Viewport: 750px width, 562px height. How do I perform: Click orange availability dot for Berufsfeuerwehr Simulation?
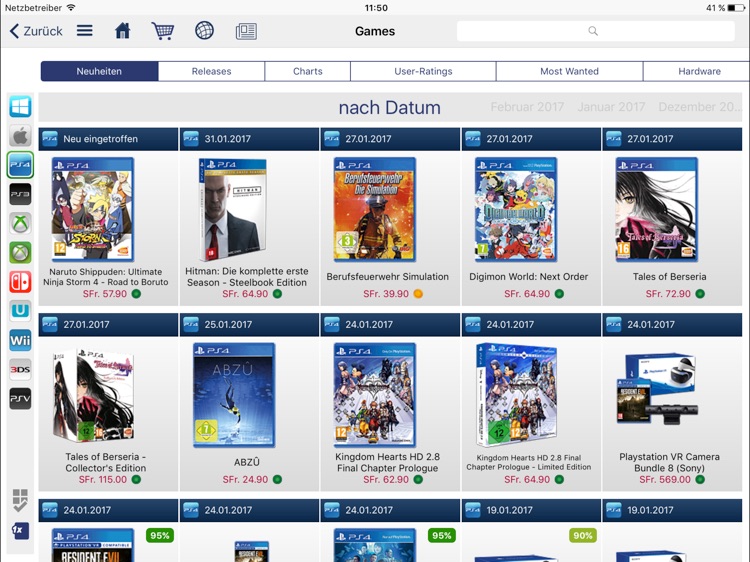click(x=418, y=294)
